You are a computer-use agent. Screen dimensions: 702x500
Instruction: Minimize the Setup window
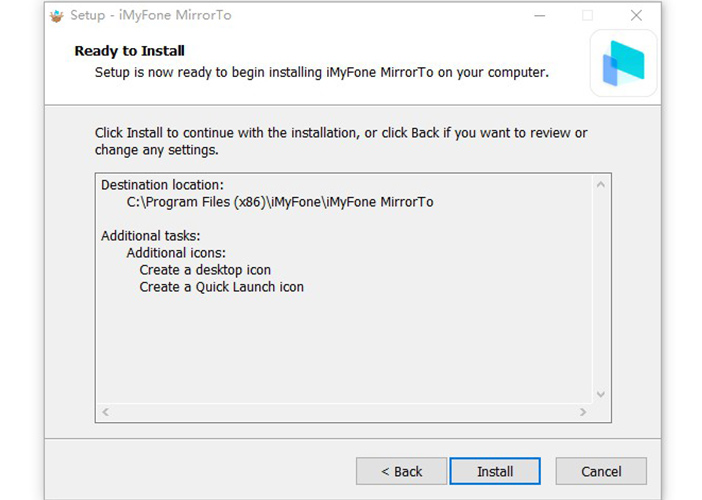coord(540,16)
